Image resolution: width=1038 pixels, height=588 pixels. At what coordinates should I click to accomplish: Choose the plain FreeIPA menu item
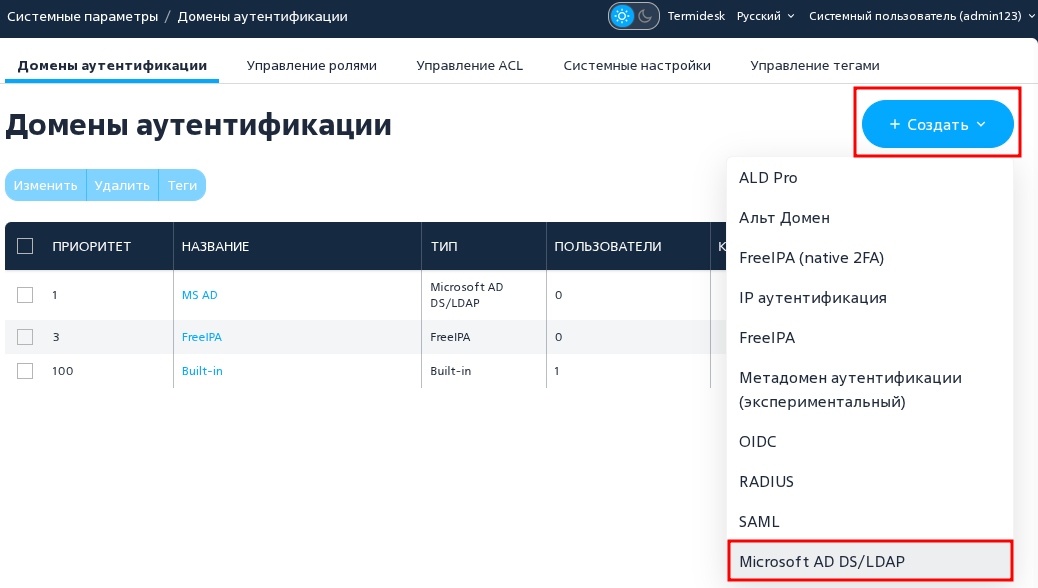pos(870,338)
